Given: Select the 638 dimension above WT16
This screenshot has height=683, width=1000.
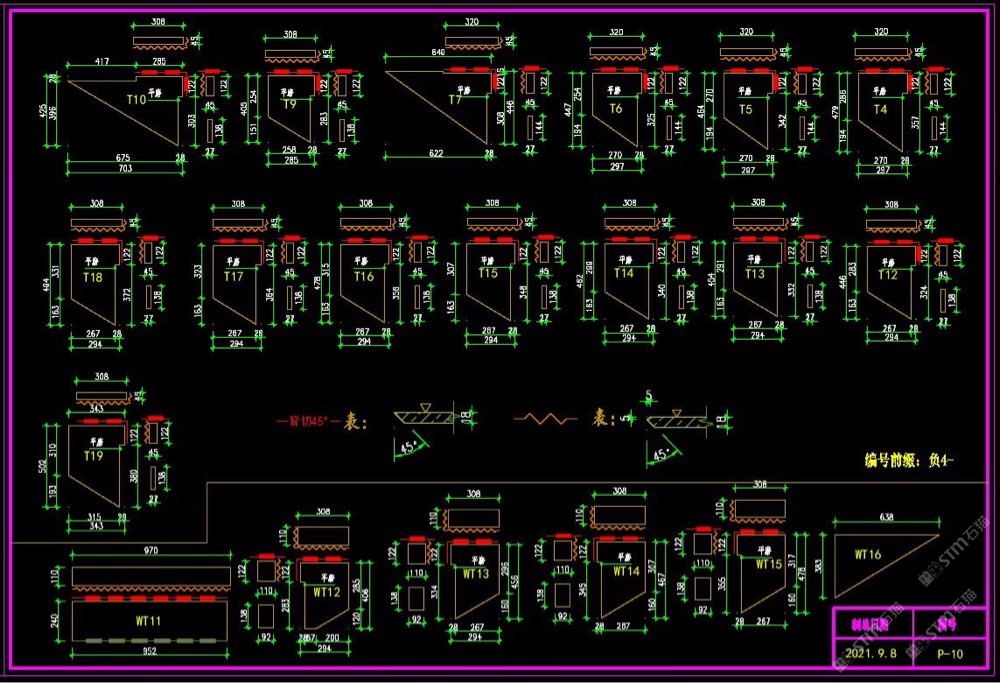Looking at the screenshot, I should [x=886, y=518].
